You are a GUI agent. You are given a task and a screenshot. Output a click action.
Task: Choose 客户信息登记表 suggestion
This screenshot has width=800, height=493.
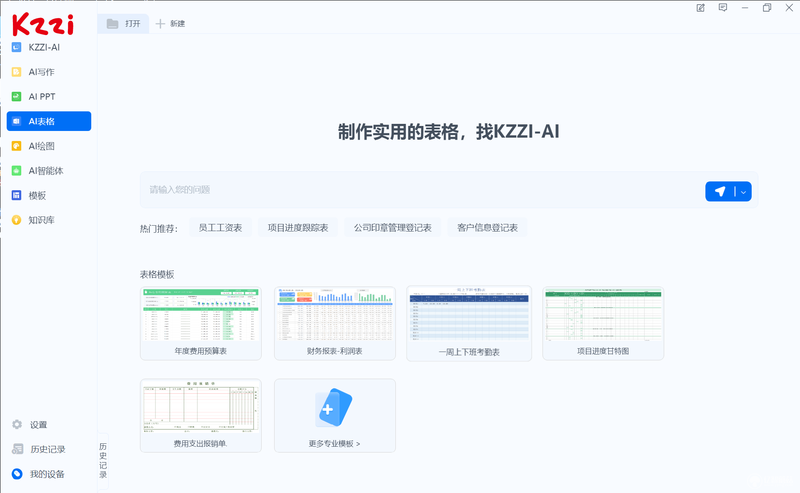click(487, 228)
